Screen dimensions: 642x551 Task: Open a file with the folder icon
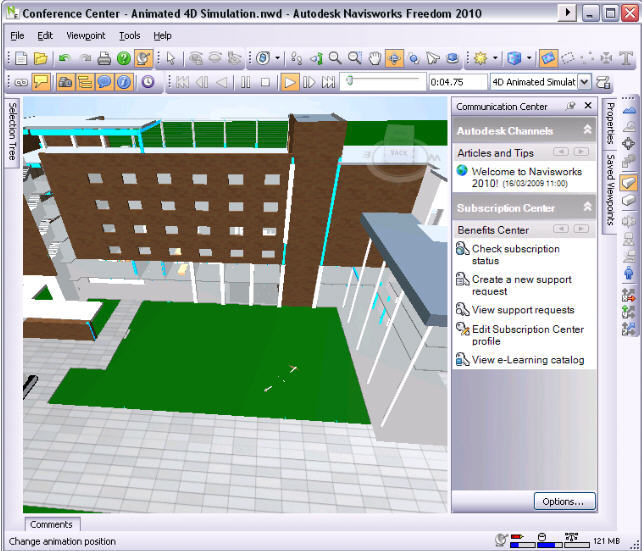pos(41,59)
